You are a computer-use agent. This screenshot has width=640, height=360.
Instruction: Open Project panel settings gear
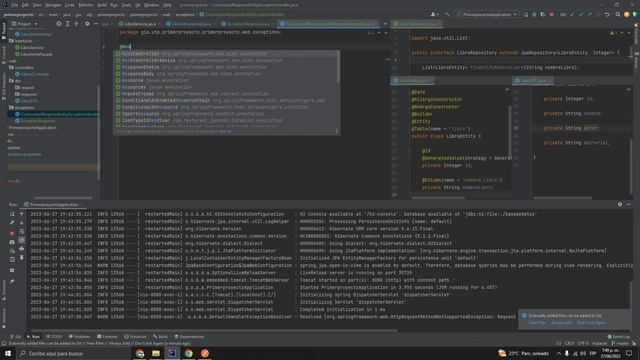[x=87, y=24]
